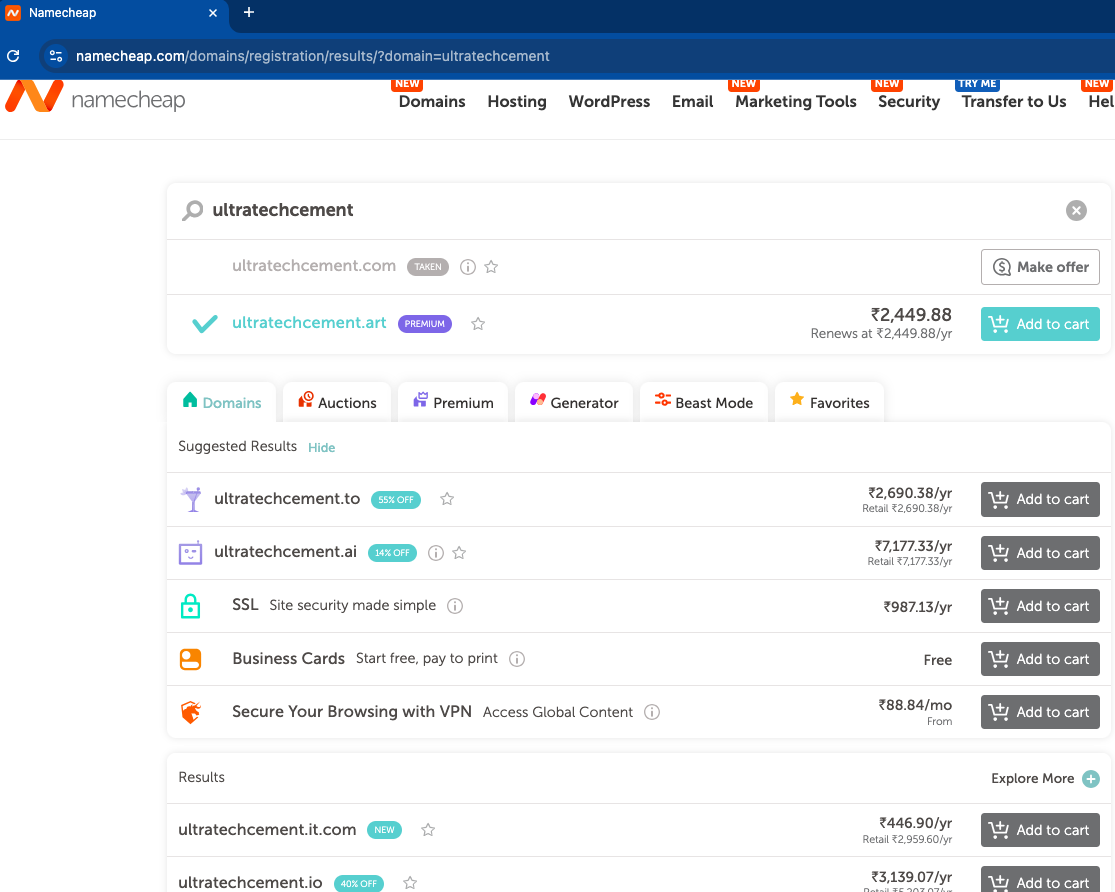The height and width of the screenshot is (892, 1115).
Task: Click the 40% OFF badge
Action: pyautogui.click(x=358, y=883)
